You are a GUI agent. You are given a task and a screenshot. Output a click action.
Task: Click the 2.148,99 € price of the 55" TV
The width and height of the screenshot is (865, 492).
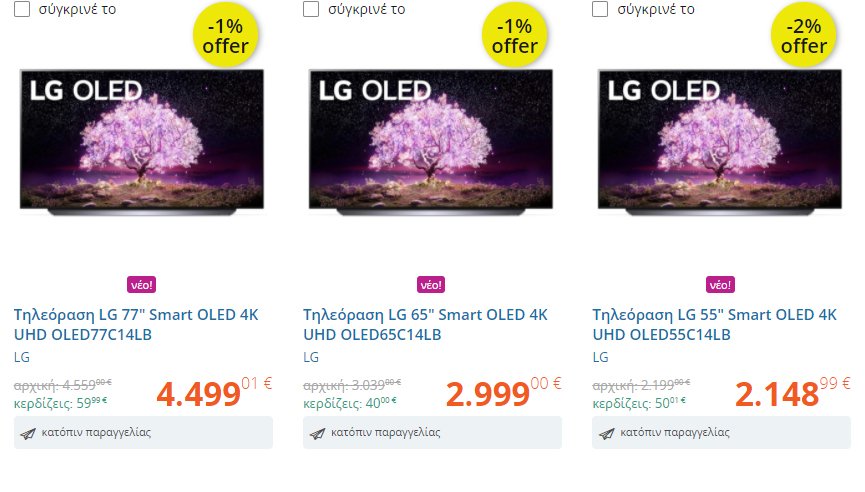793,392
